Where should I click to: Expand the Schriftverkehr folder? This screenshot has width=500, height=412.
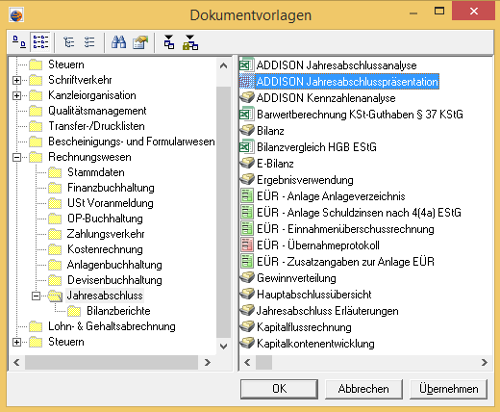(x=16, y=80)
